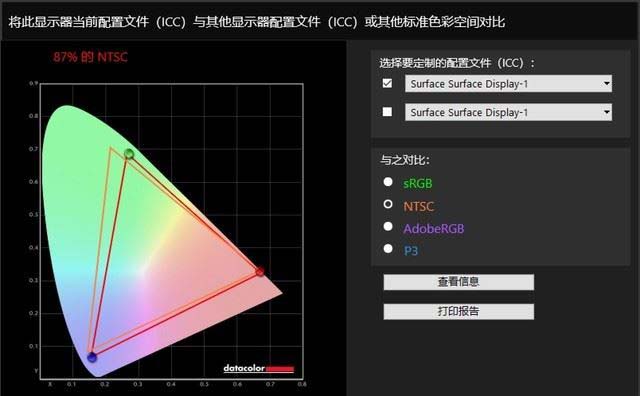This screenshot has height=396, width=640.
Task: Click the '与之对比:' section label
Action: [404, 160]
